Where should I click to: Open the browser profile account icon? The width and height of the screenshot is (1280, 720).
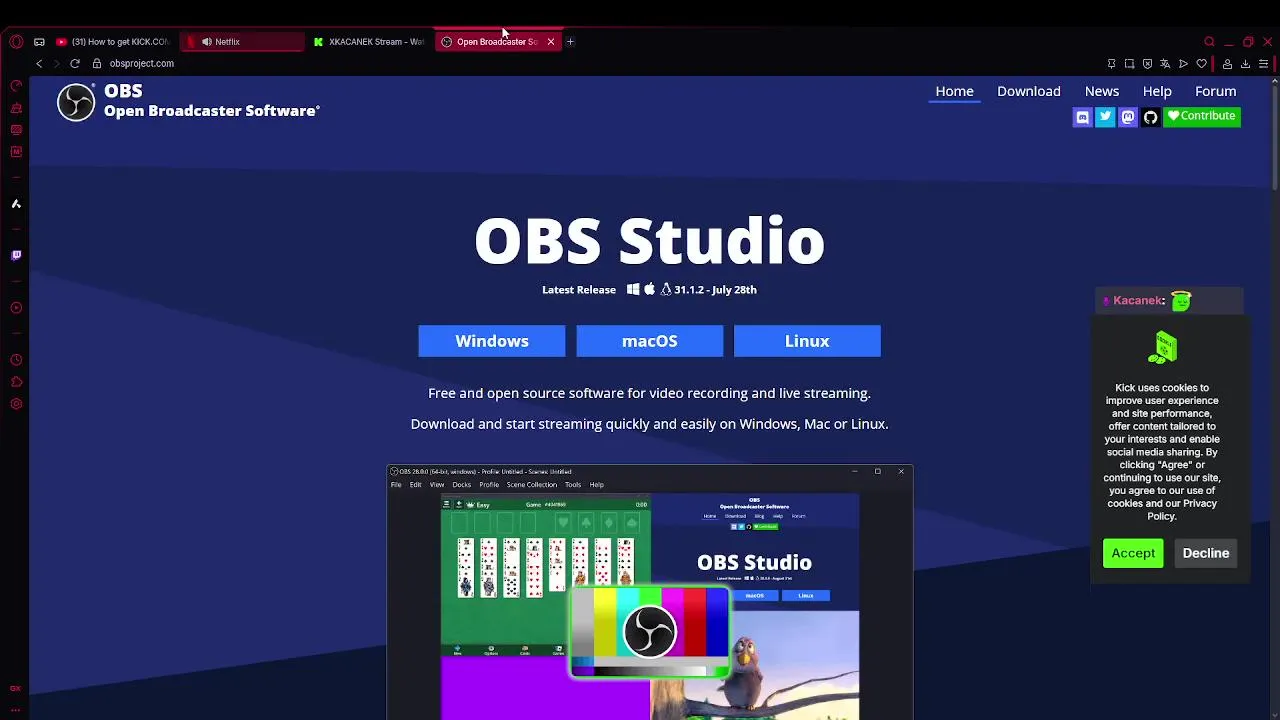(x=1227, y=64)
